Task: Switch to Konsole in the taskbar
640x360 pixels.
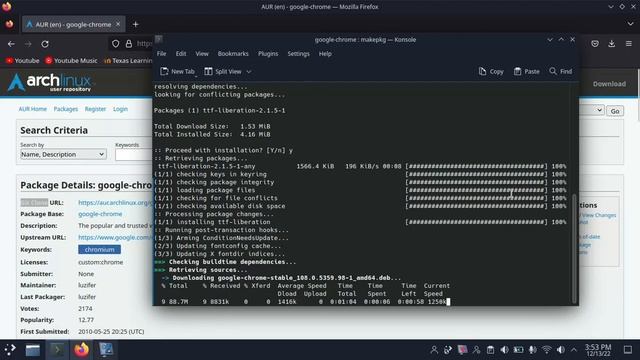Action: point(57,350)
